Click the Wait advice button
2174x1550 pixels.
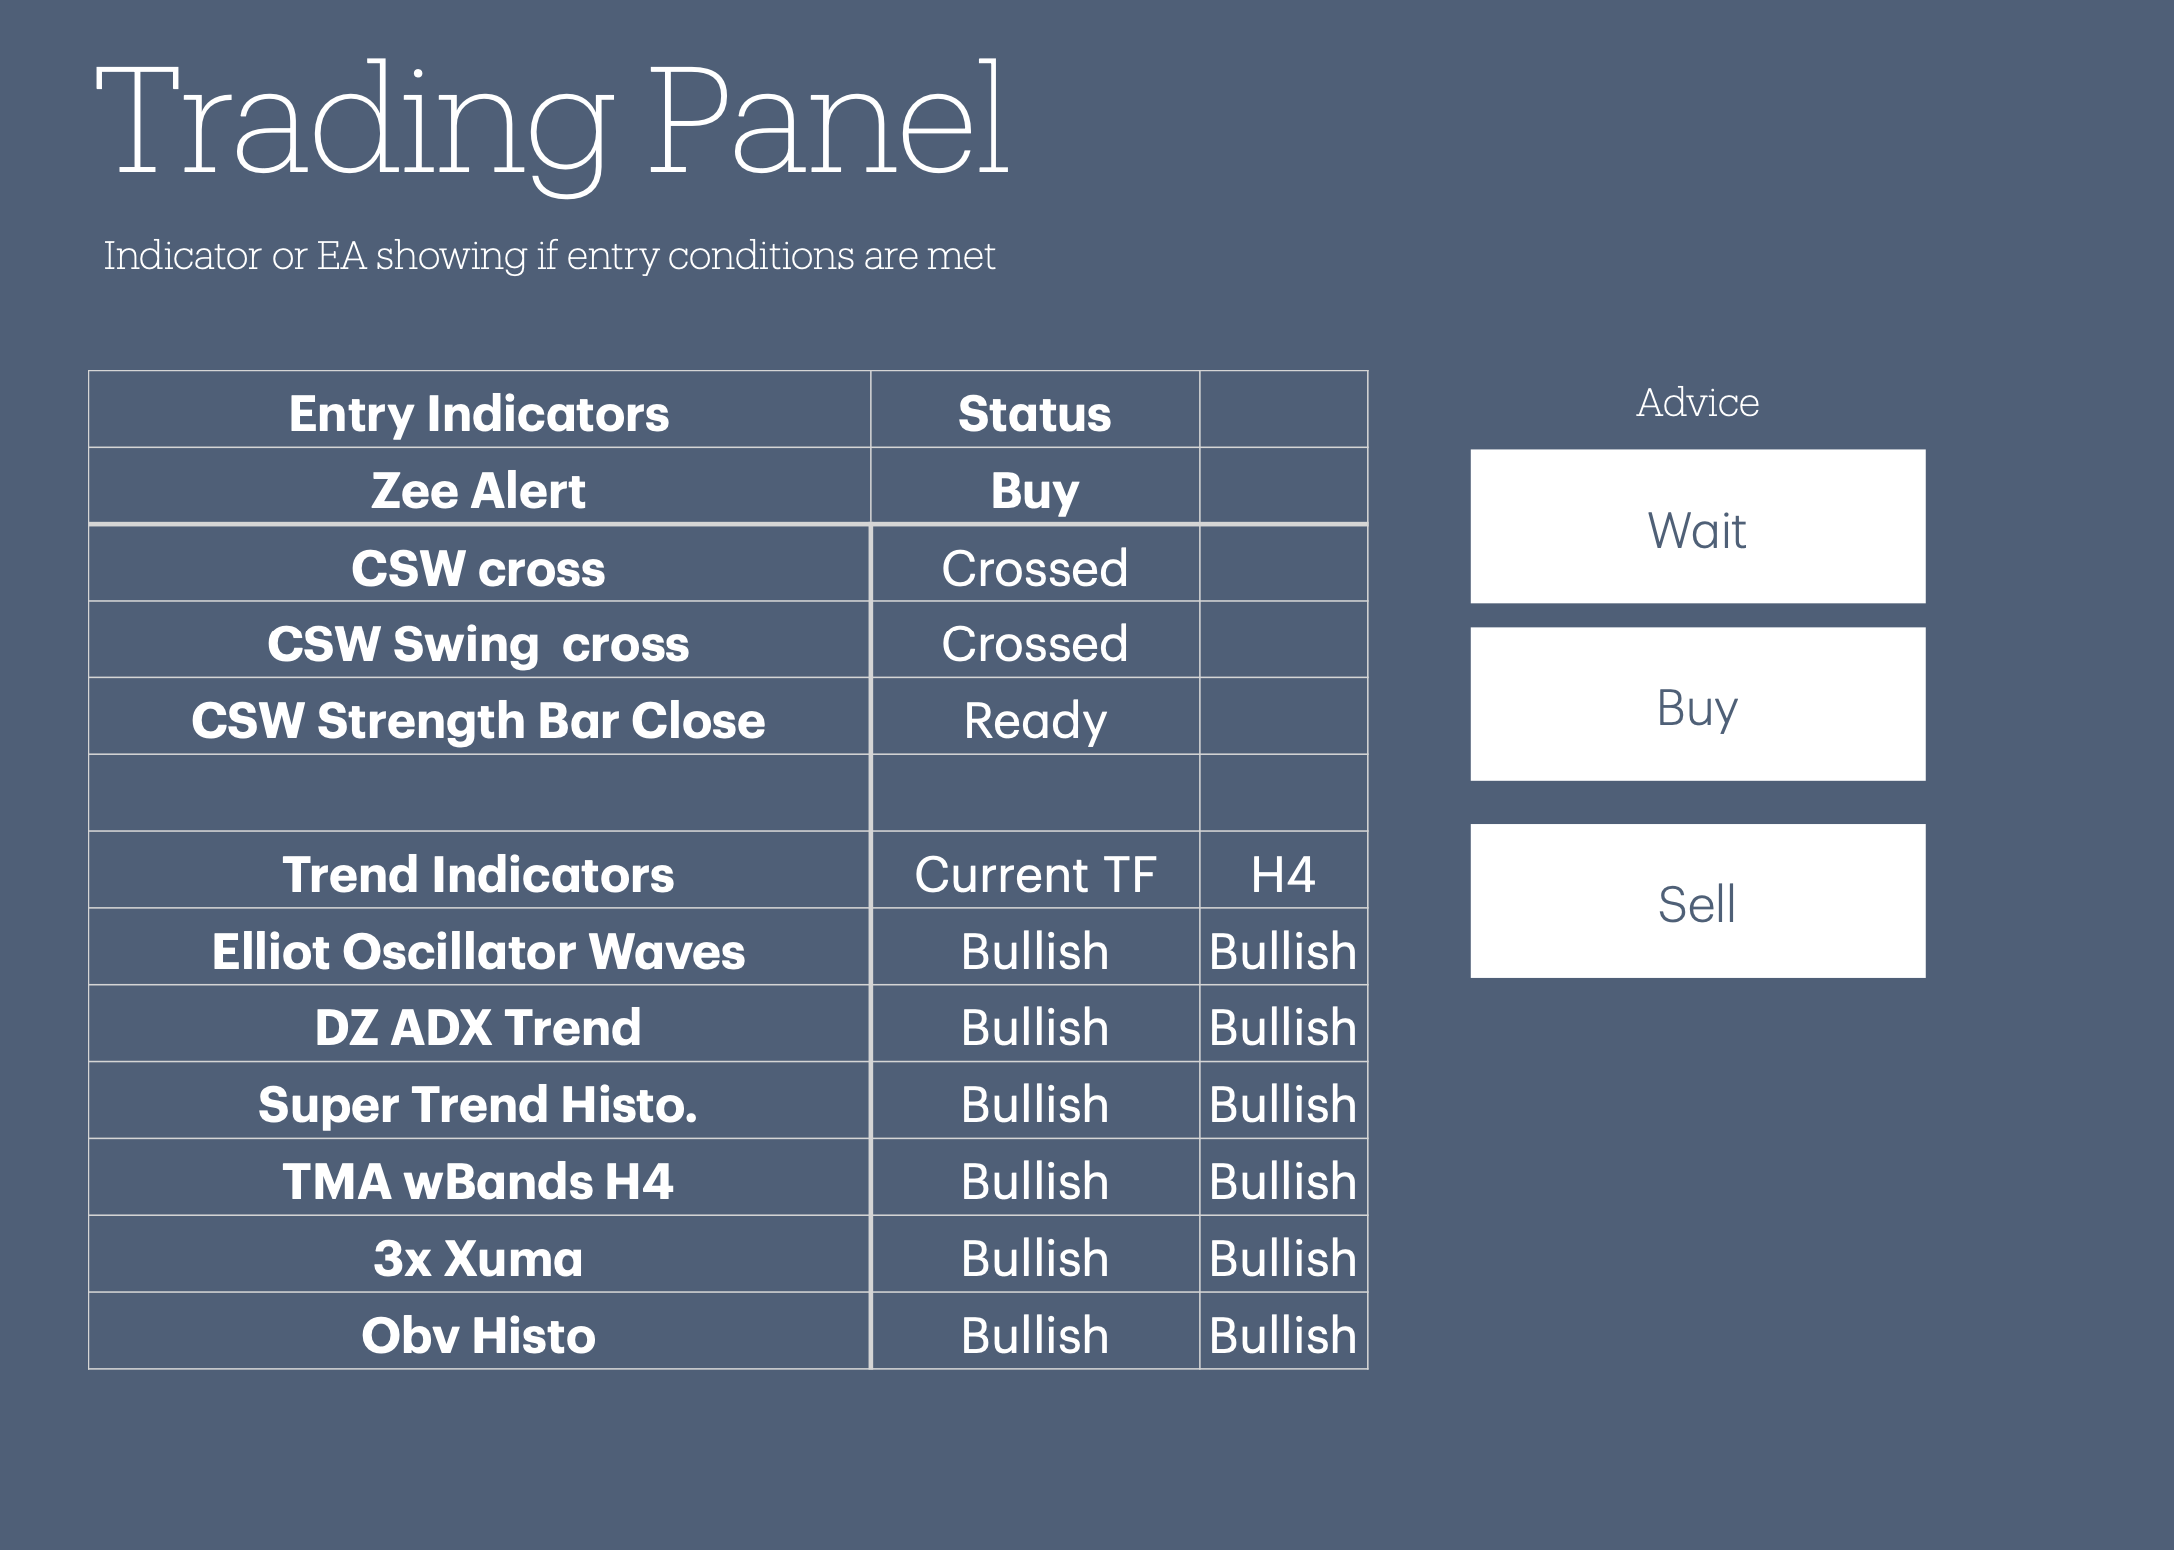click(x=1697, y=527)
